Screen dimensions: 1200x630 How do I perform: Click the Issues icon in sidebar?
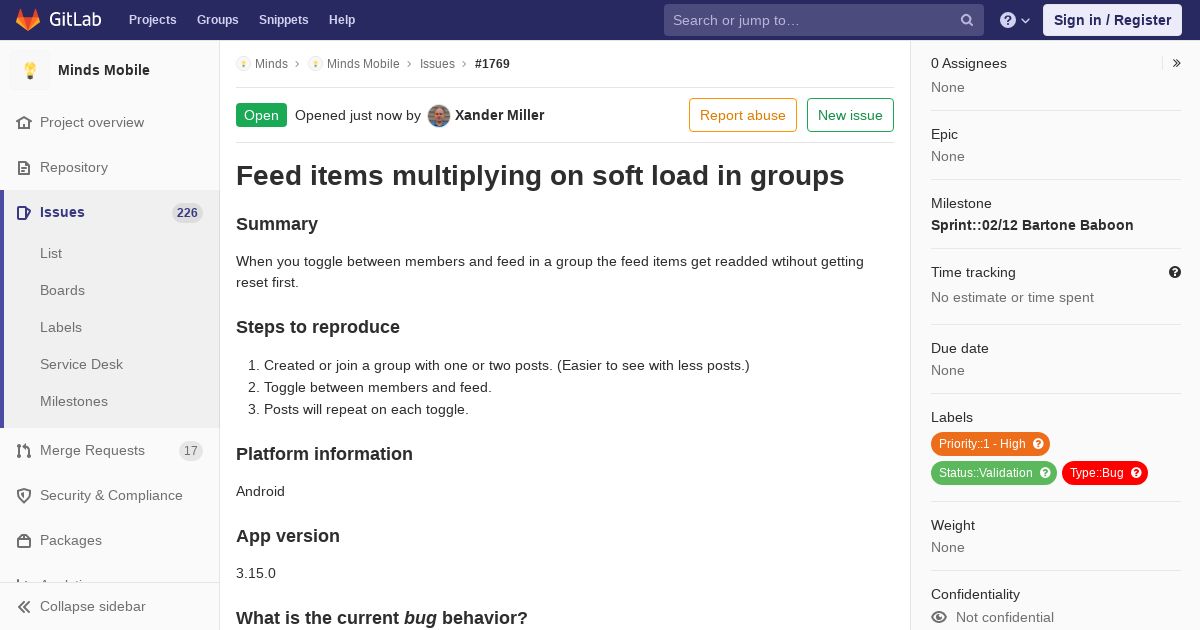coord(24,212)
